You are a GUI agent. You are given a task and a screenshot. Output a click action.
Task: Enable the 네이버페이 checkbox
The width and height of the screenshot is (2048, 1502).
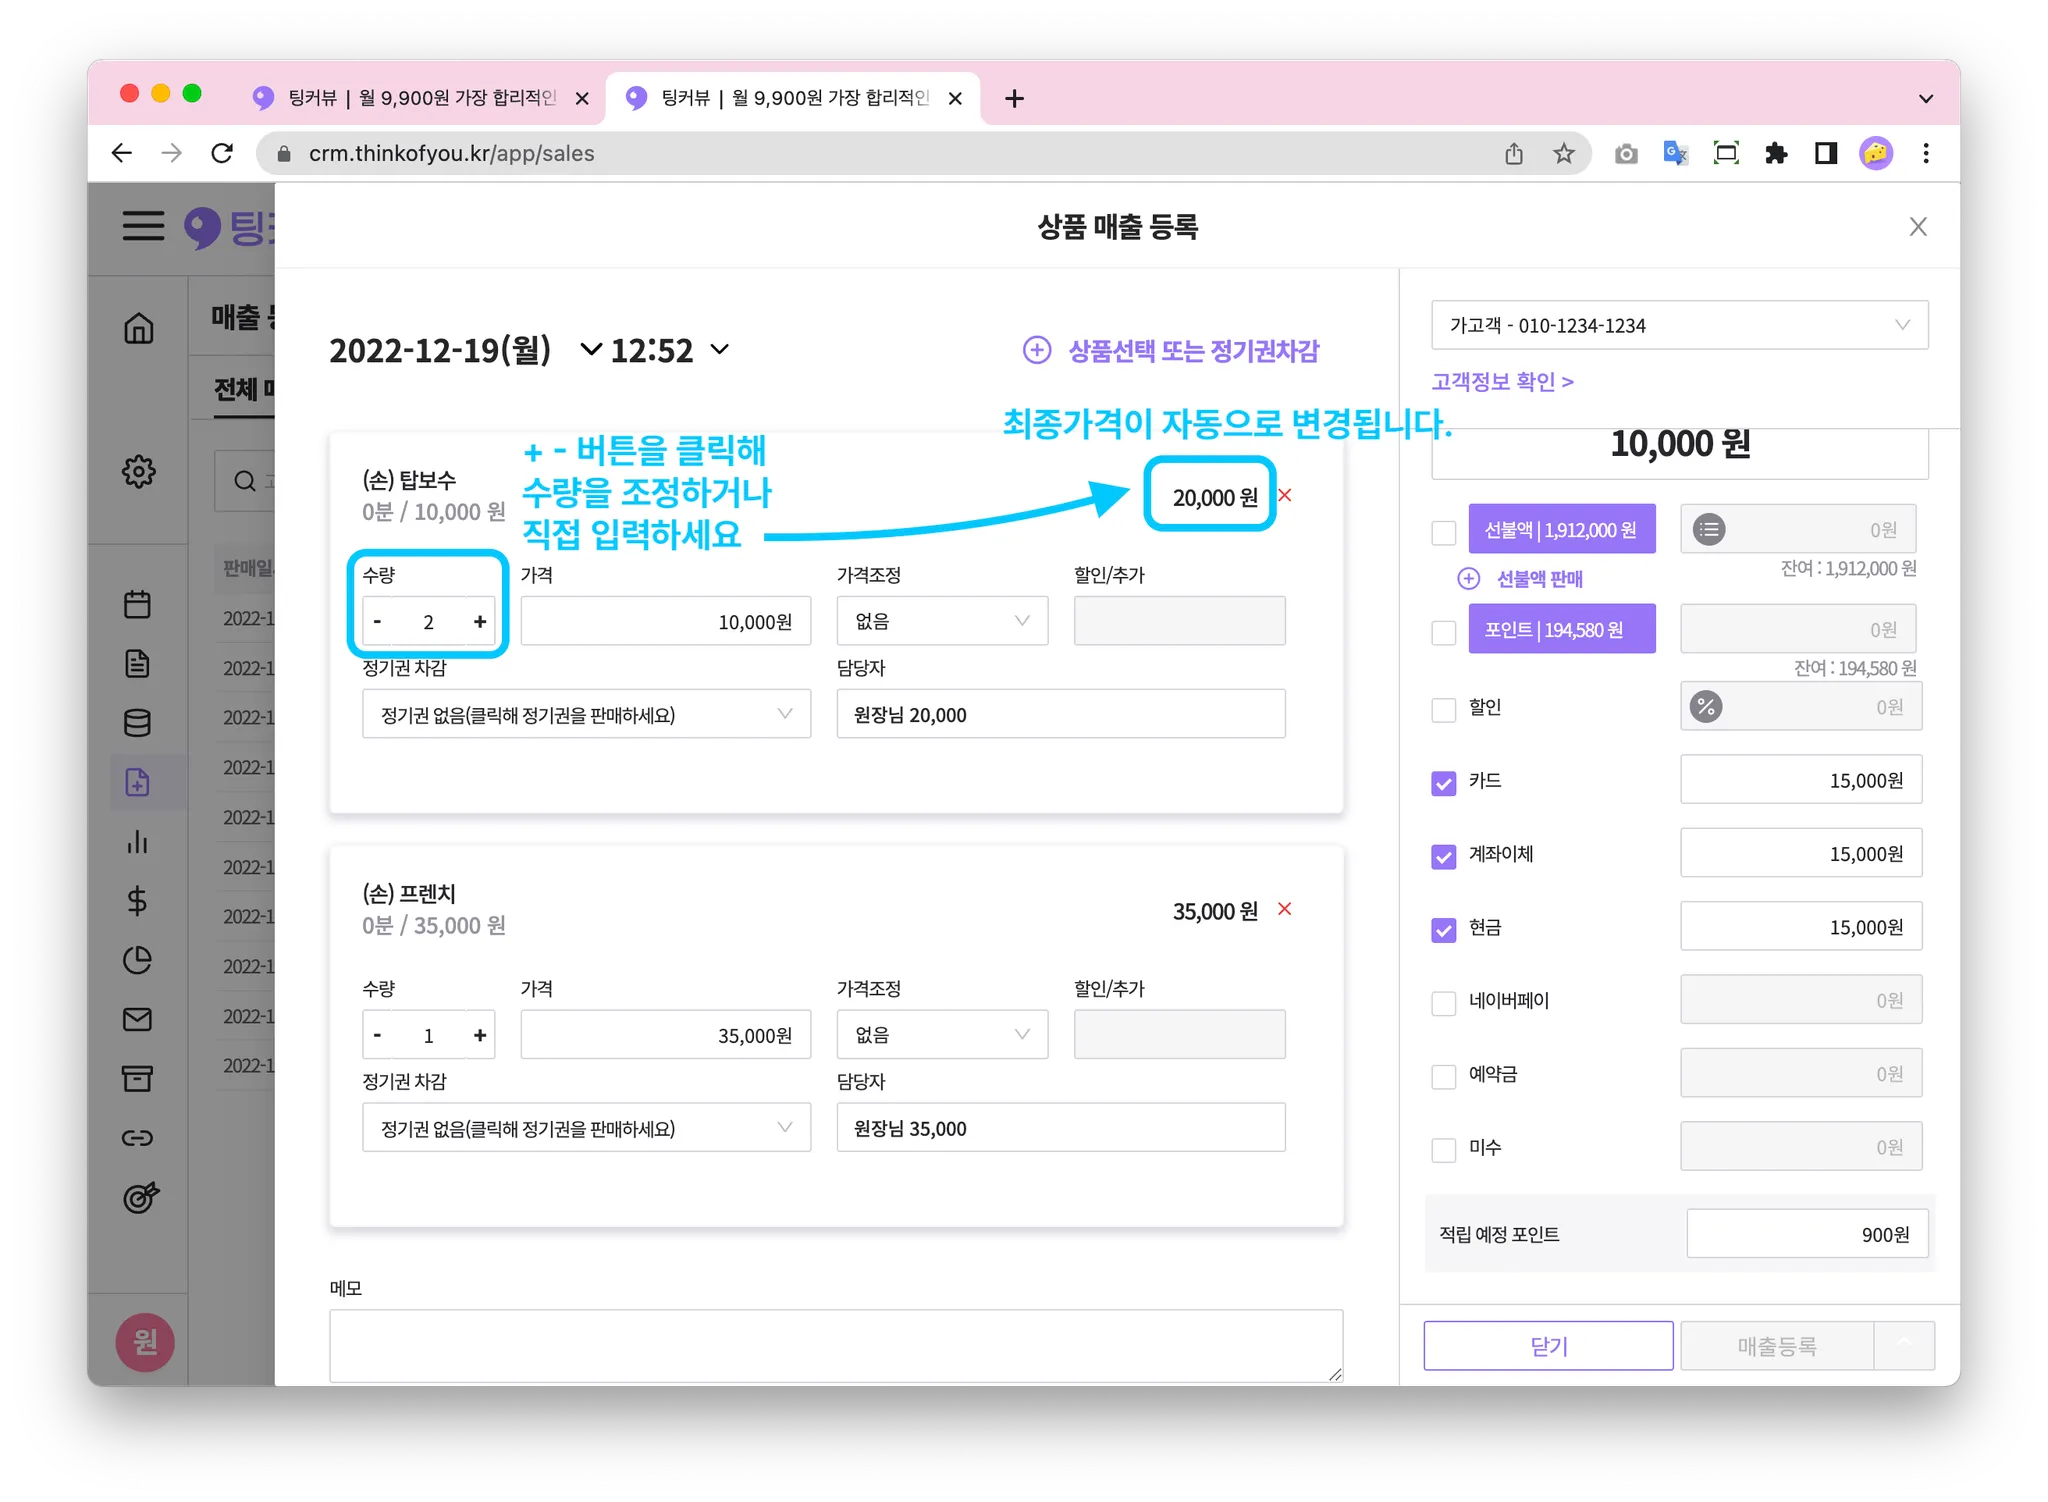(1443, 1003)
